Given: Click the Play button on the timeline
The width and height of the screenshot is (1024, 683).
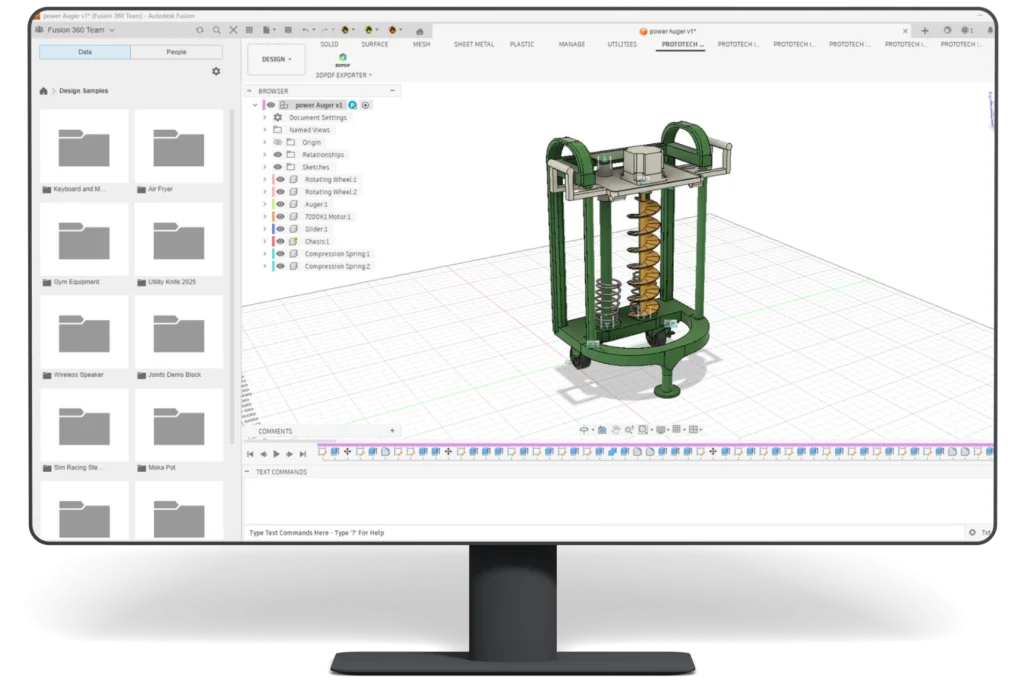Looking at the screenshot, I should [276, 454].
